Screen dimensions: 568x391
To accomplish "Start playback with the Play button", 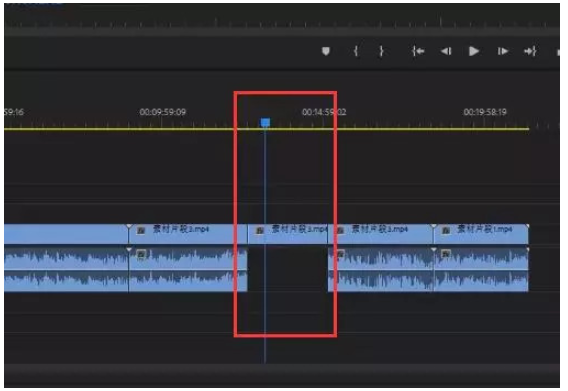I will (x=473, y=51).
